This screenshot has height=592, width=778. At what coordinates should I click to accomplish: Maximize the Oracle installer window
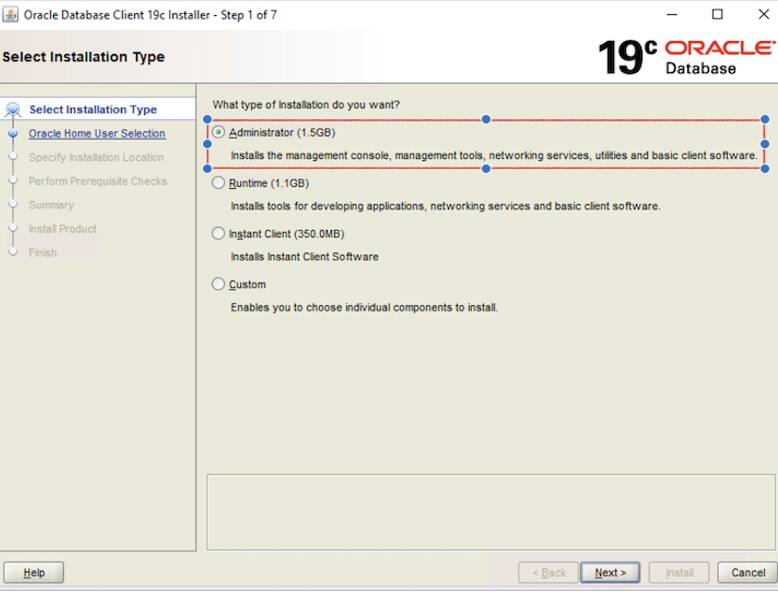click(717, 14)
